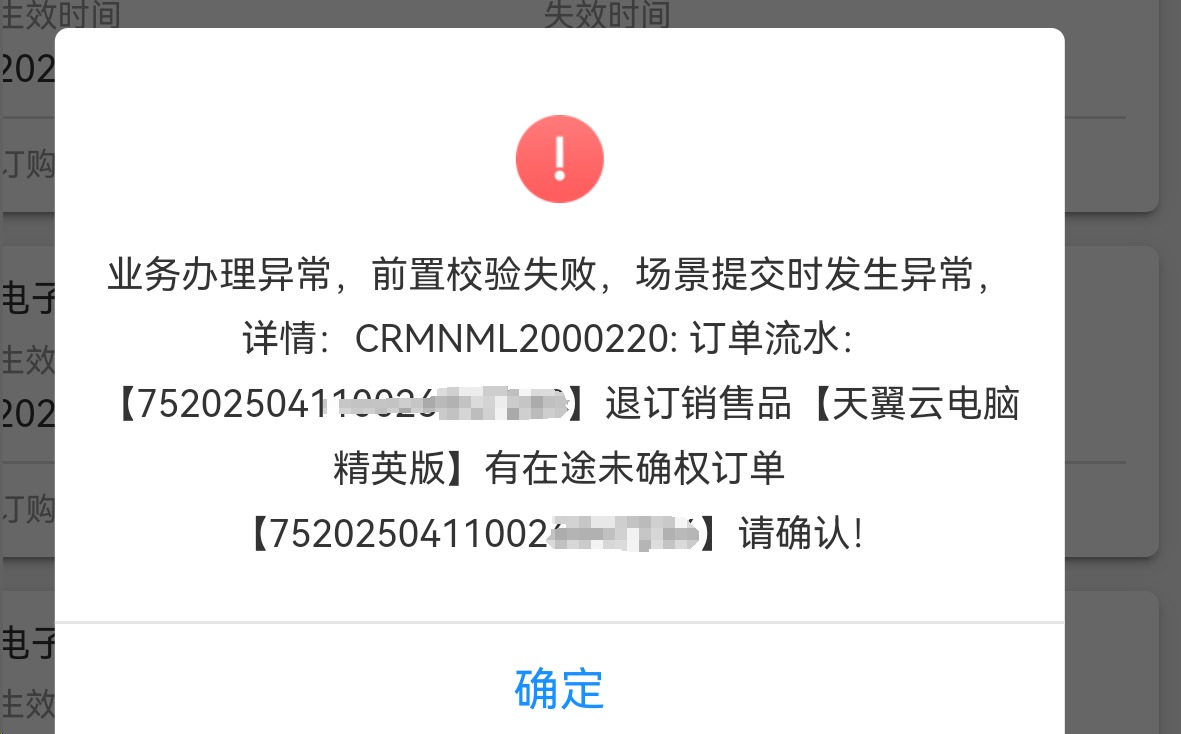The image size is (1181, 734).
Task: Click the 订购 text in the middle background card
Action: pos(28,510)
